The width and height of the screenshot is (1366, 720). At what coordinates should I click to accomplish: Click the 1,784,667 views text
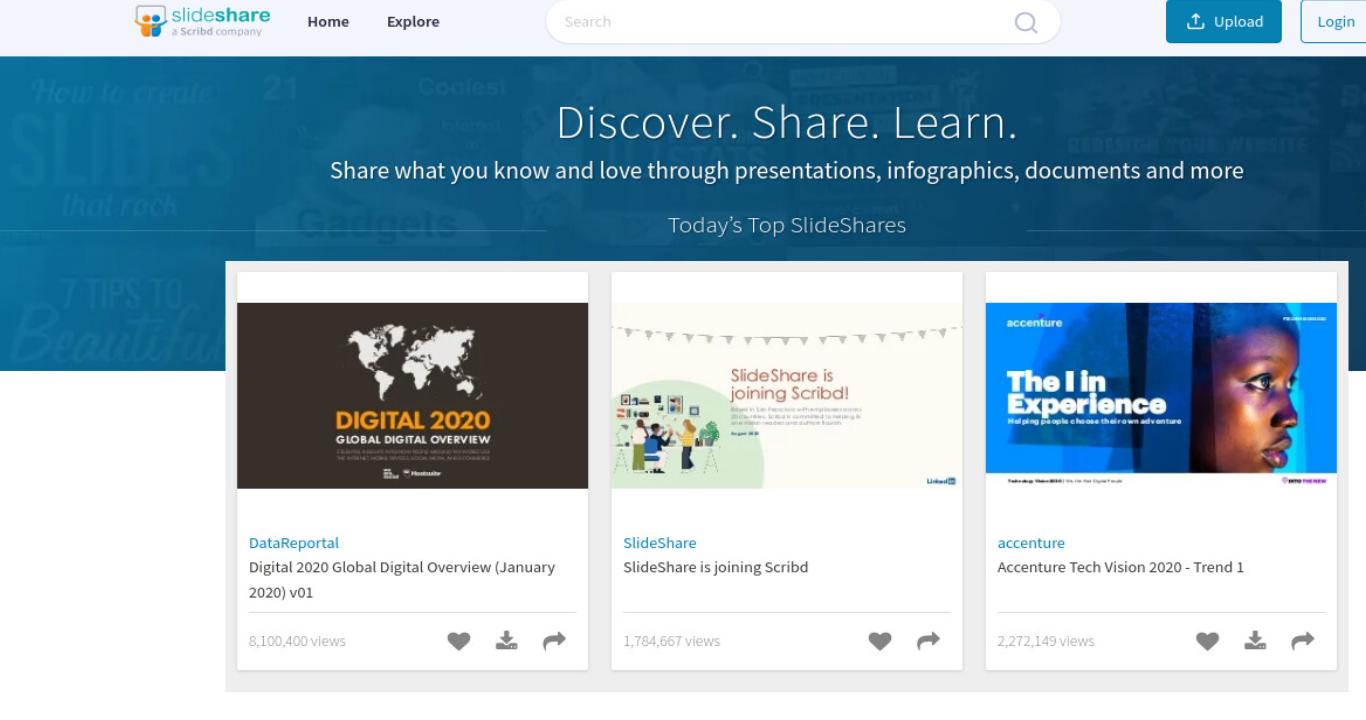click(672, 641)
